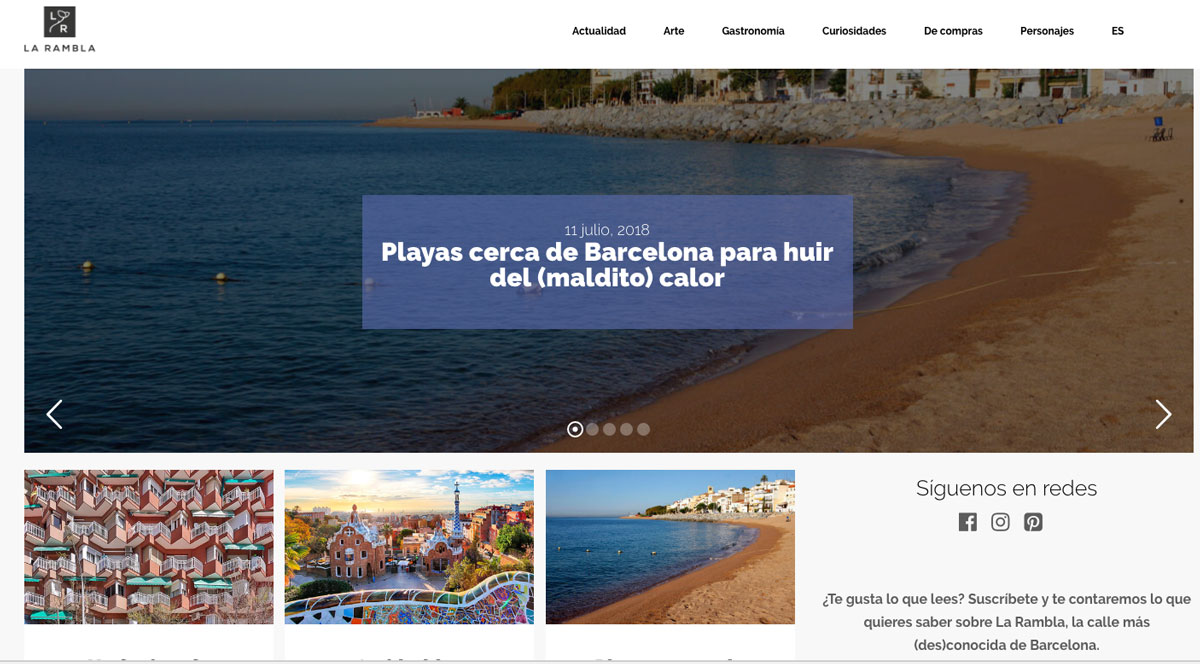The image size is (1200, 664).
Task: Open the Pinterest social icon
Action: (x=1033, y=522)
